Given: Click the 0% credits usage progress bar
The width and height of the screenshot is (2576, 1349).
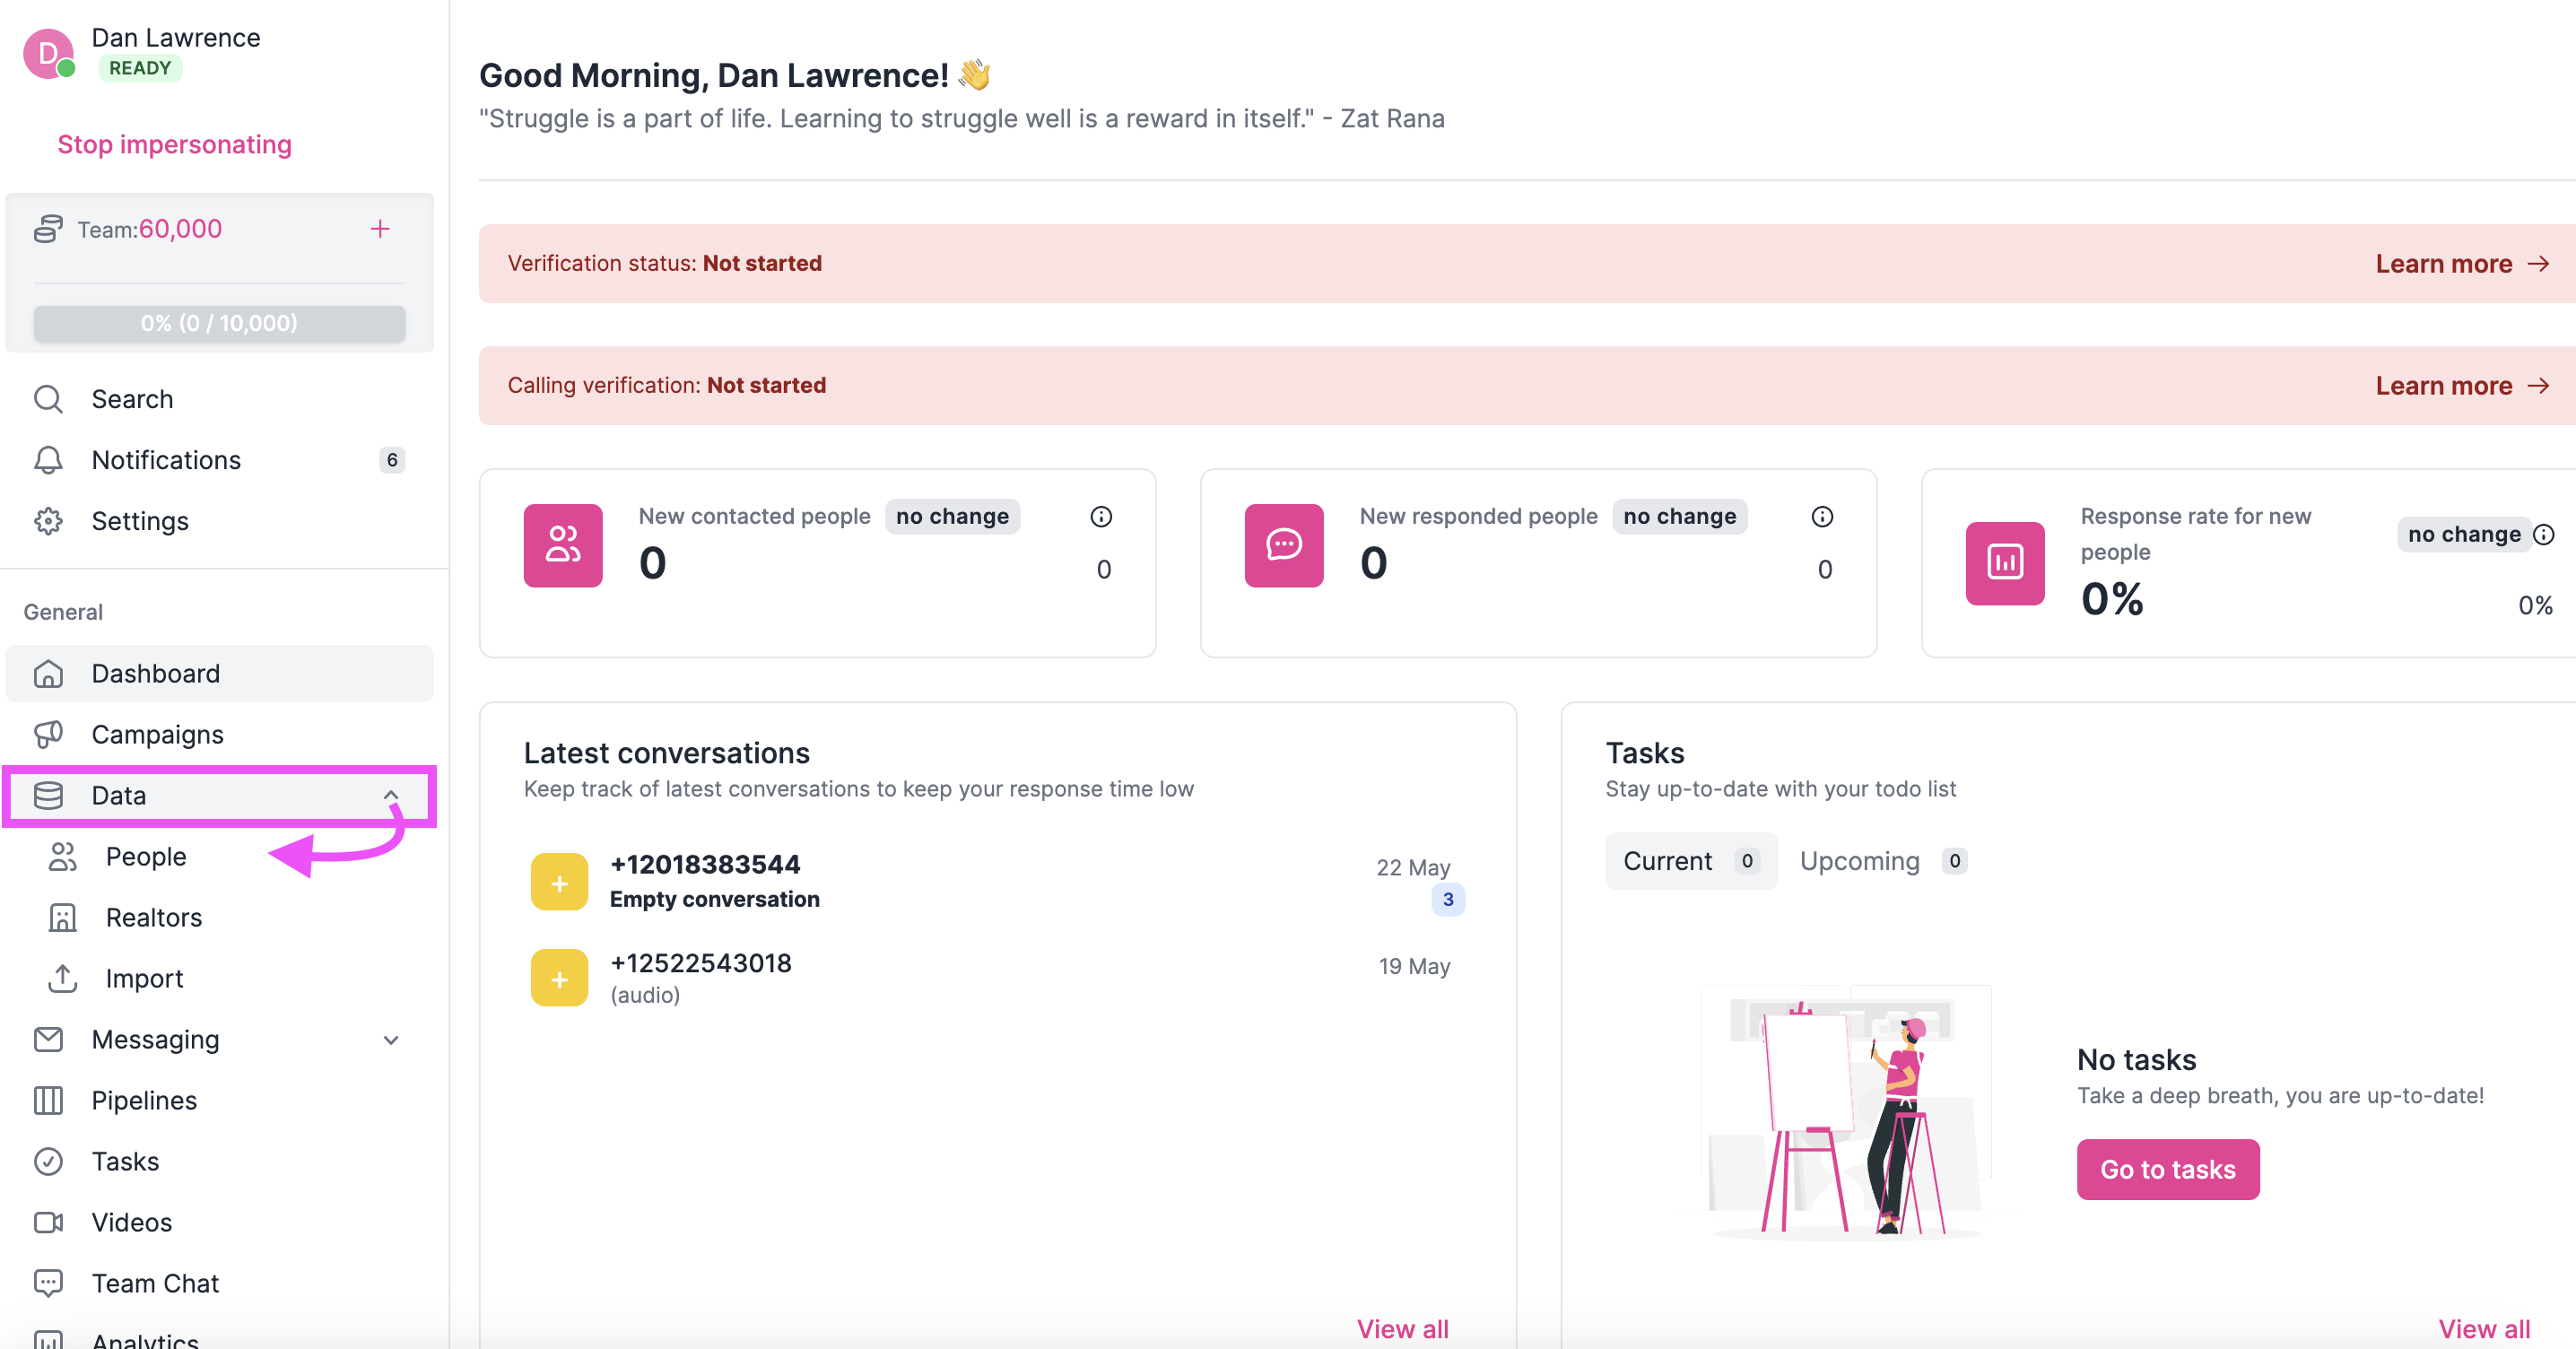Looking at the screenshot, I should pos(219,323).
